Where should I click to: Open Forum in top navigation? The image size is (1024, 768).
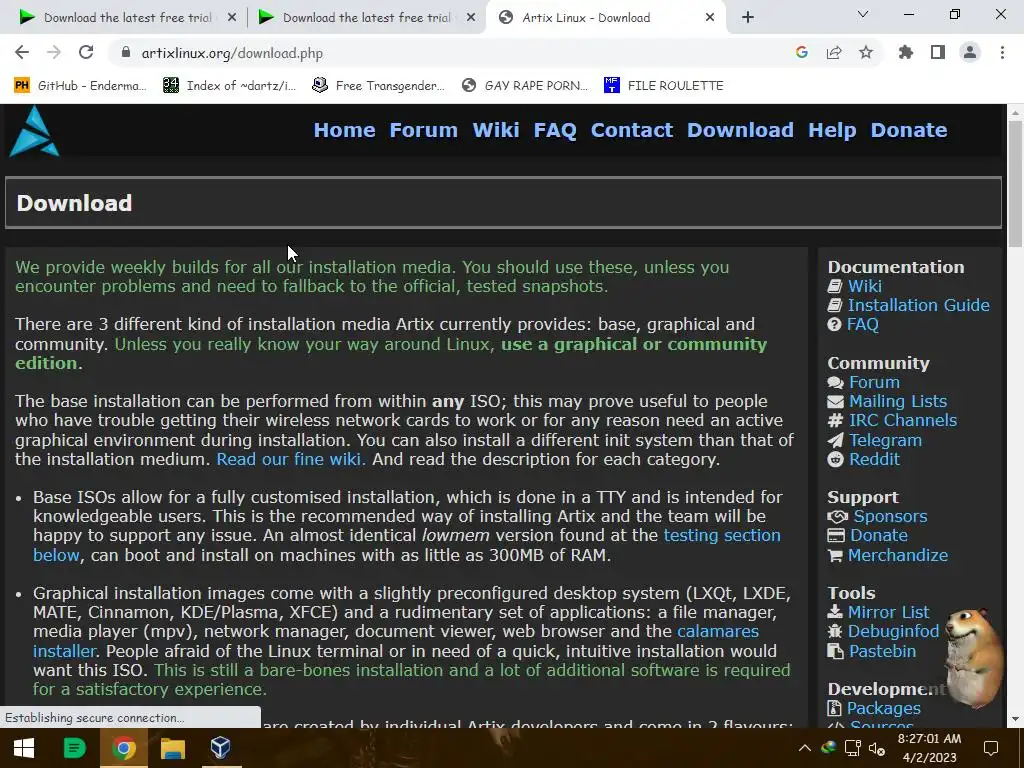424,130
